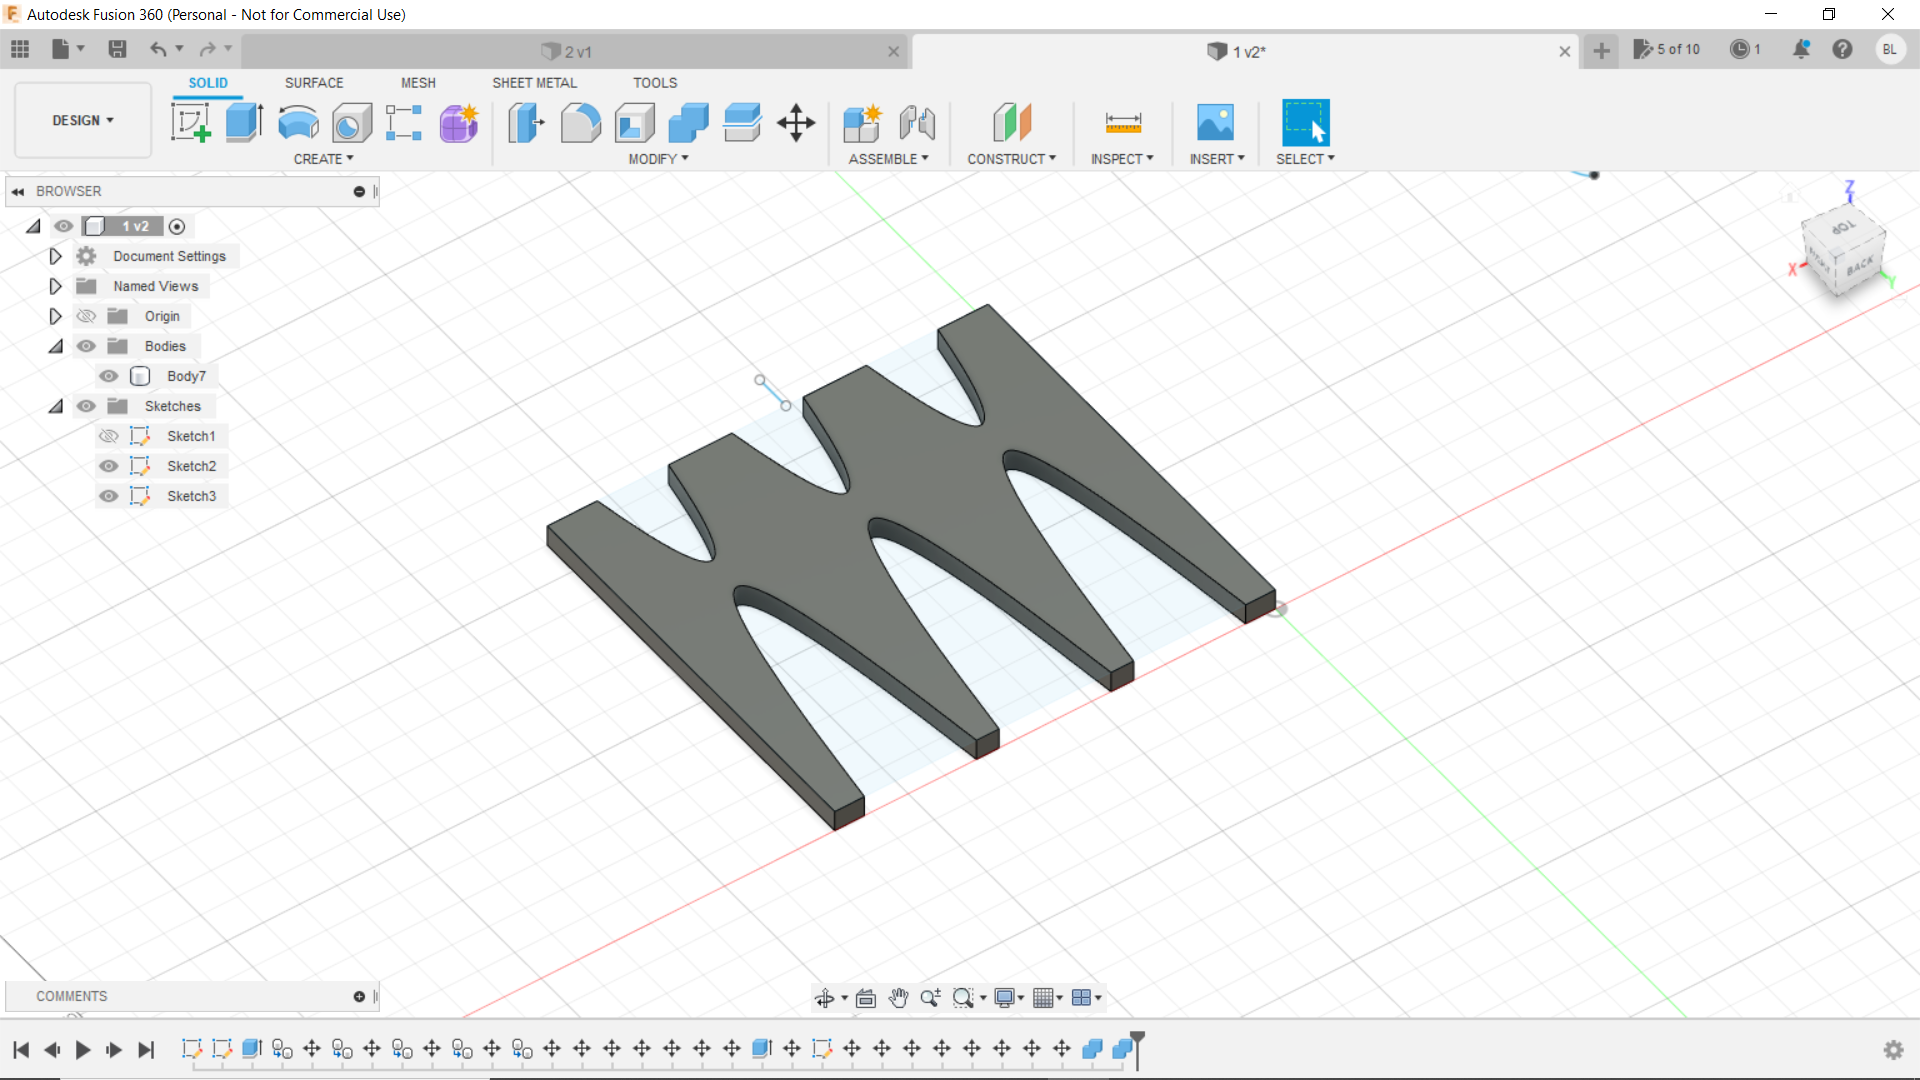This screenshot has height=1080, width=1920.
Task: Show the hidden Sketch1
Action: [108, 436]
